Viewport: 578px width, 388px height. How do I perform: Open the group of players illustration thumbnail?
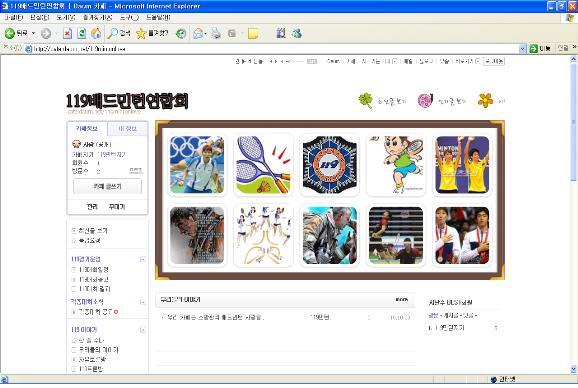[263, 235]
